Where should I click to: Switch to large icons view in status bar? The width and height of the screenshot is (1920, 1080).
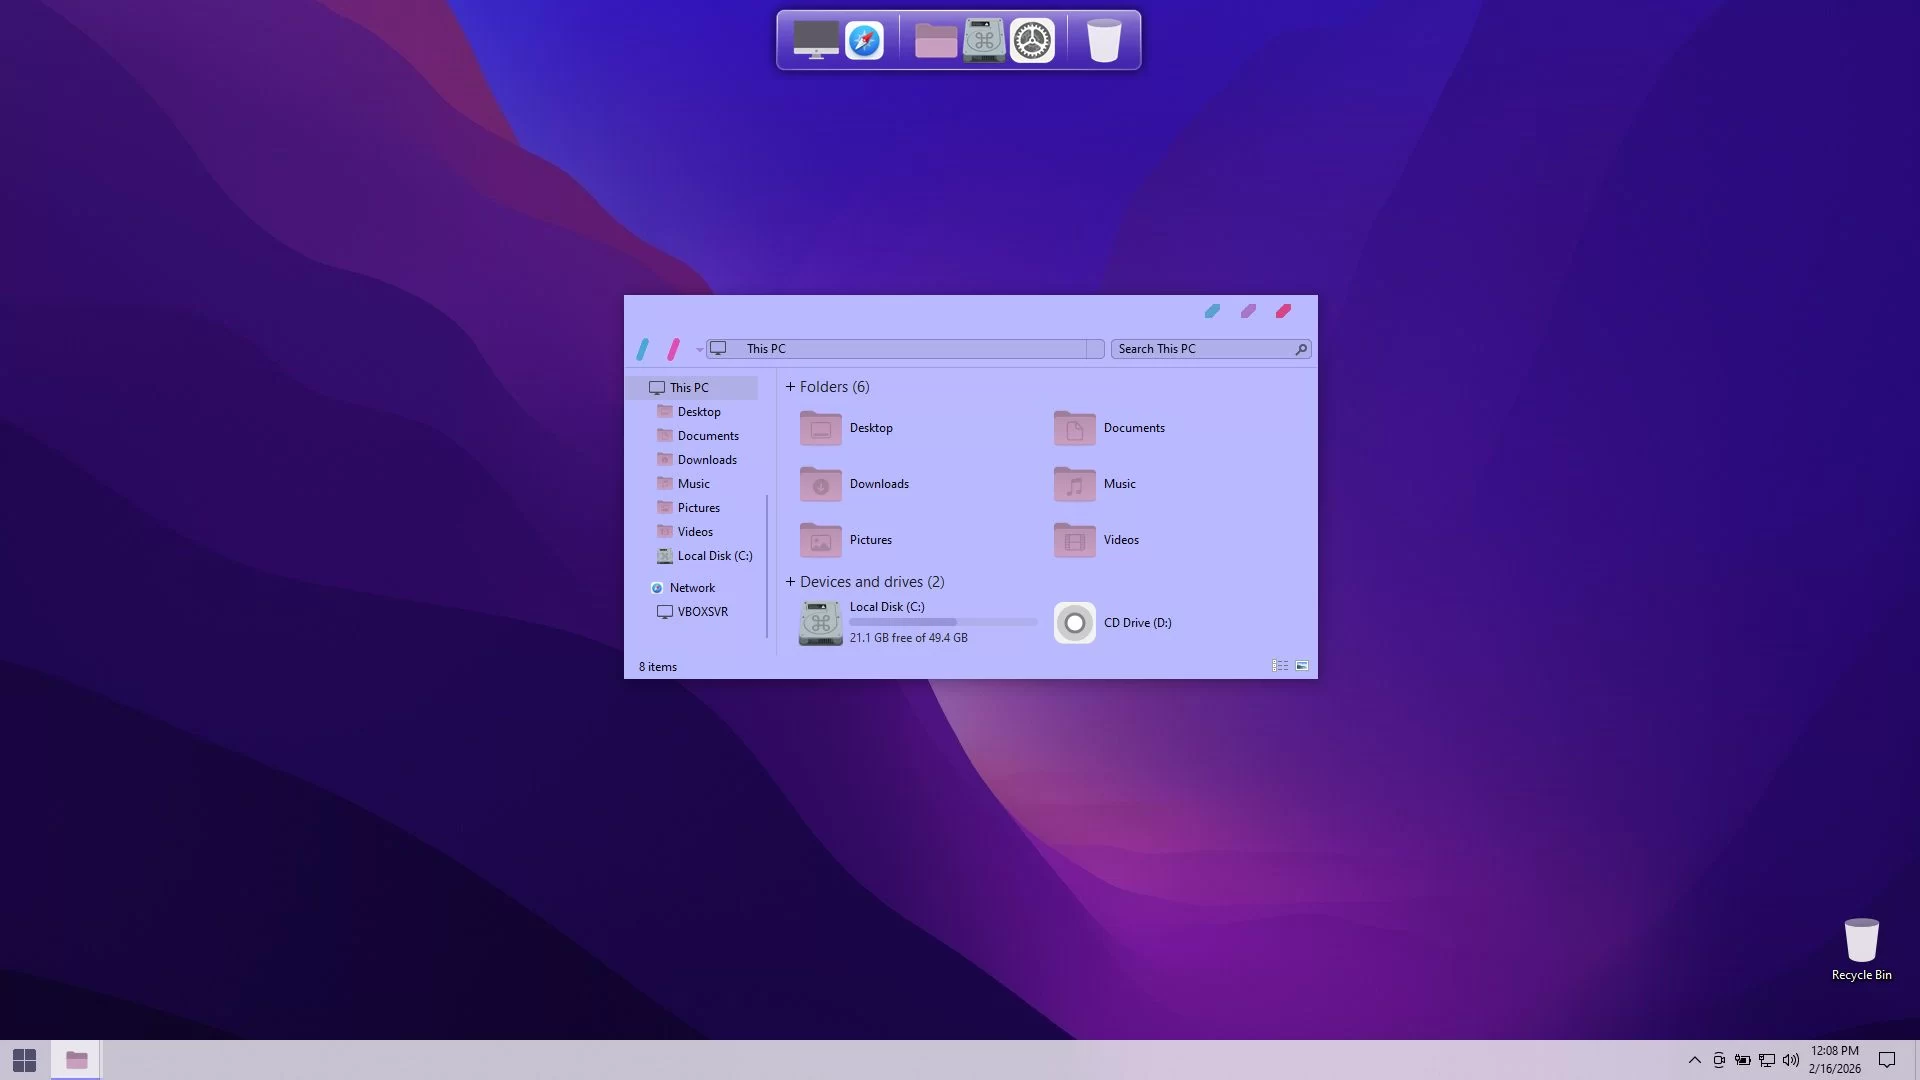coord(1302,666)
